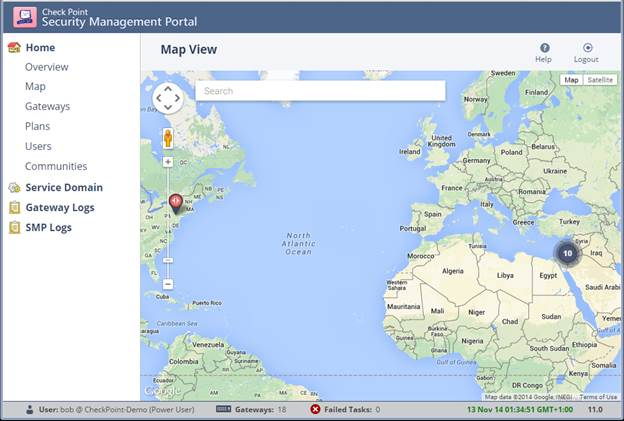Pan the map left with arrow

pos(159,98)
